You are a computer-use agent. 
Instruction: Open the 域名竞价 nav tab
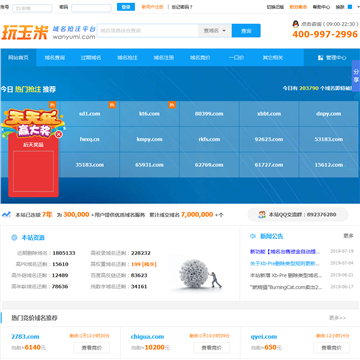click(x=200, y=58)
